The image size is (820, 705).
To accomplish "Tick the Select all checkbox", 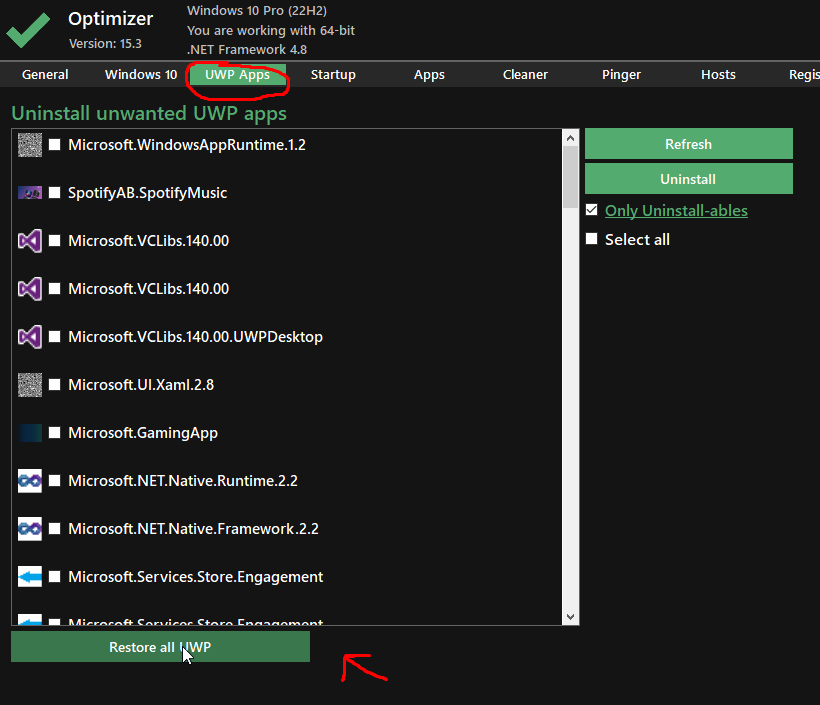I will (591, 239).
